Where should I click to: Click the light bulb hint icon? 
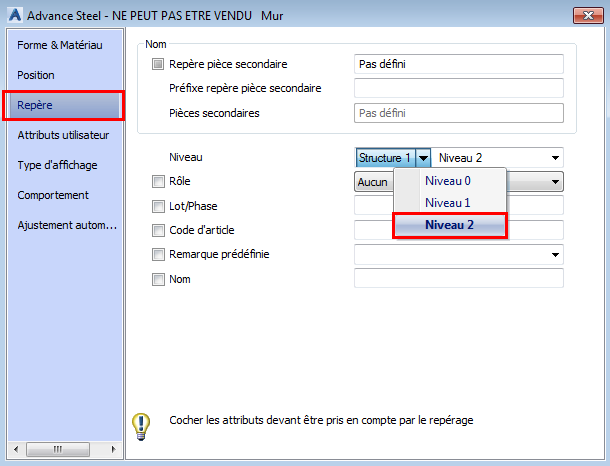(141, 426)
